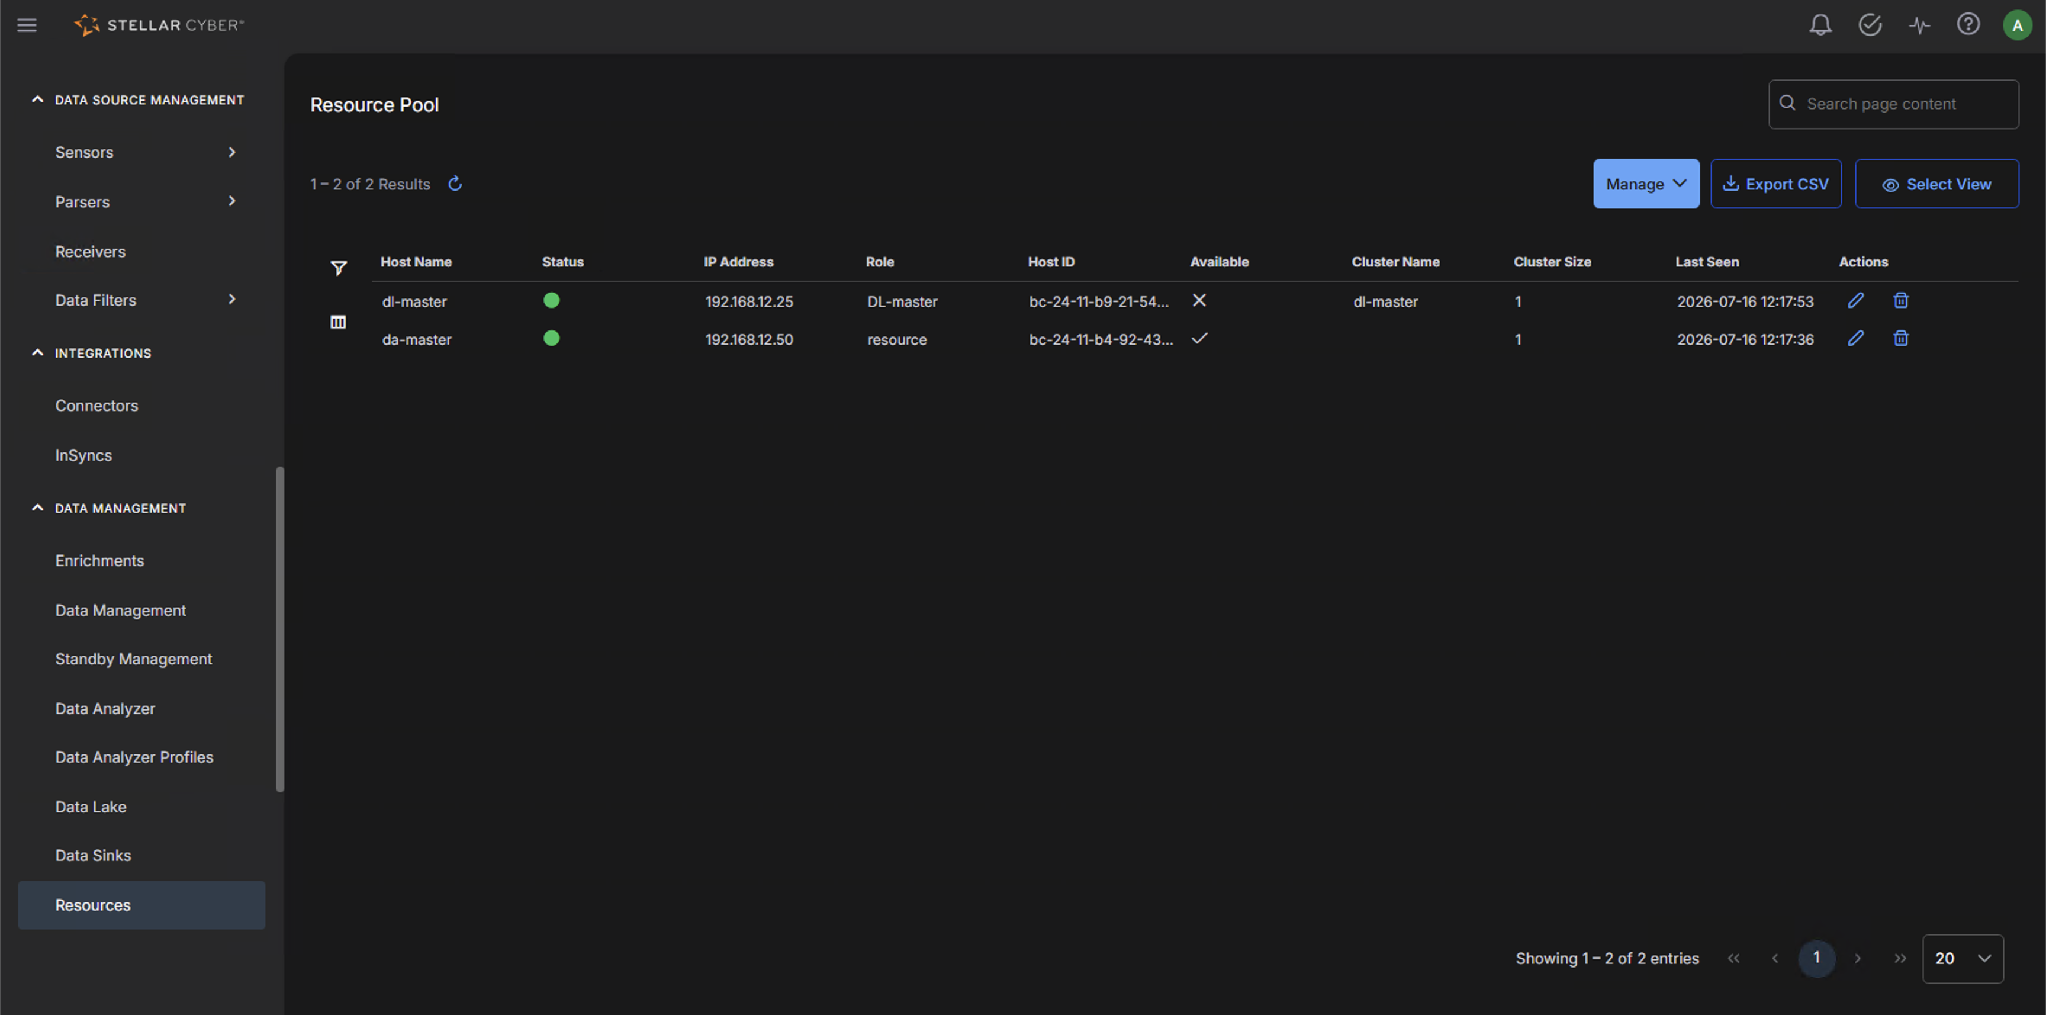Collapse the Data Management section
This screenshot has width=2046, height=1015.
tap(37, 507)
